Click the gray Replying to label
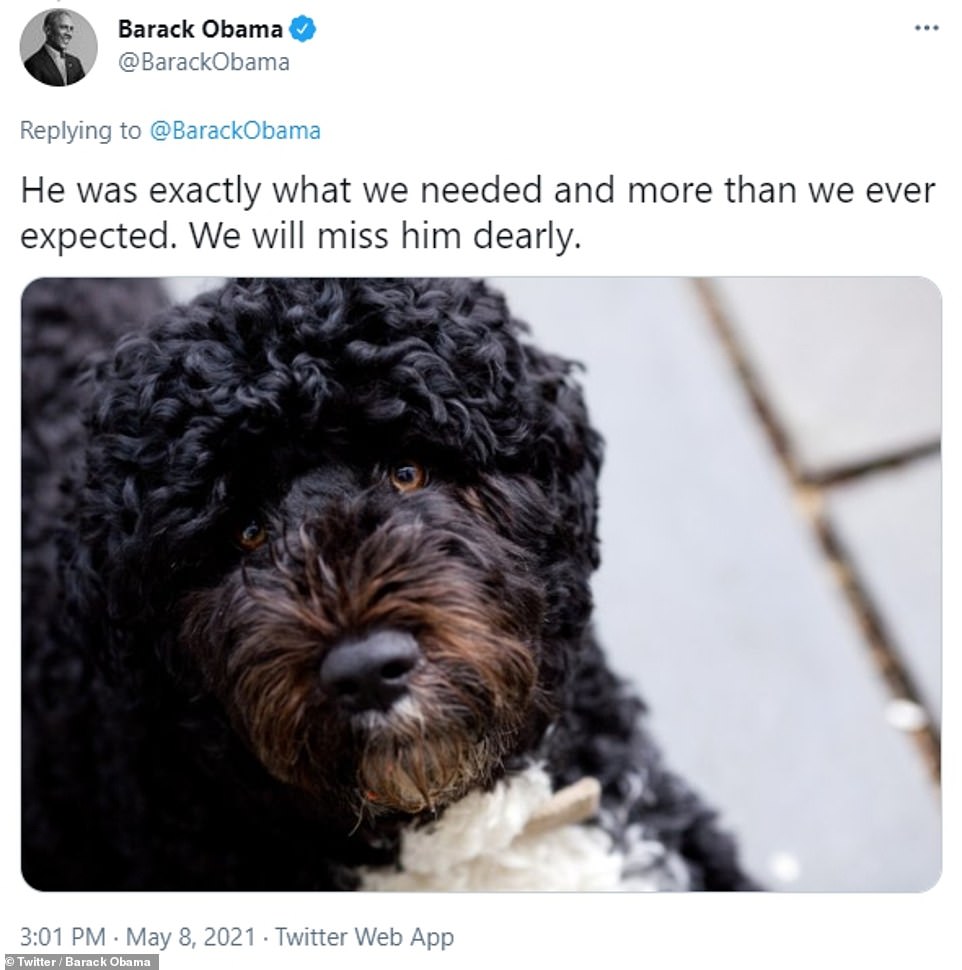 (x=80, y=131)
